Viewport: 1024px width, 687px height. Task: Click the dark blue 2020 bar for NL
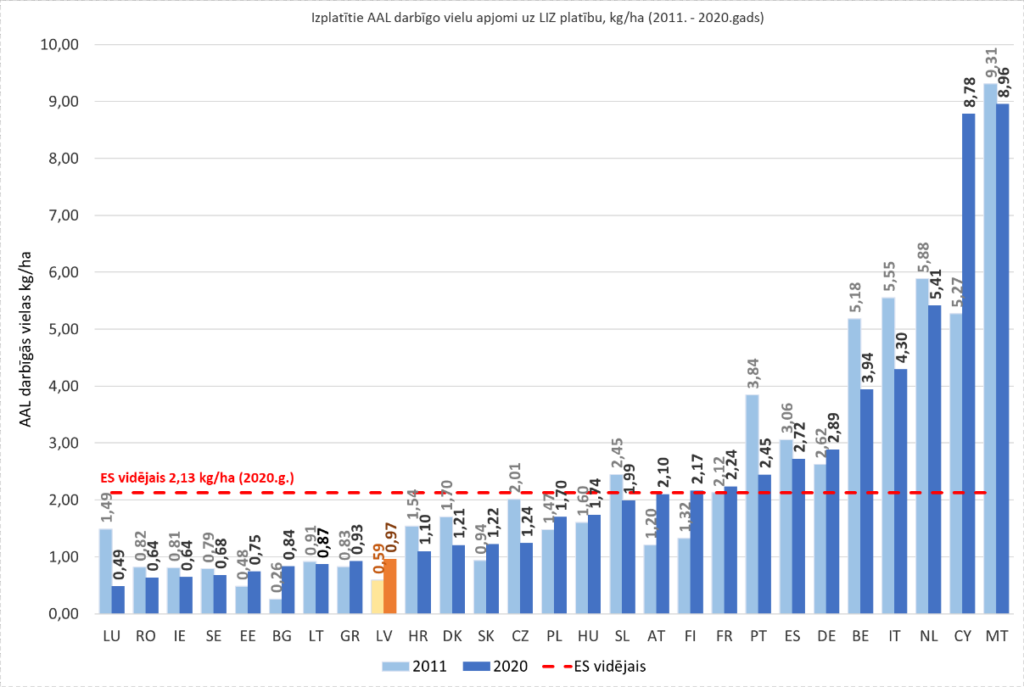[934, 459]
